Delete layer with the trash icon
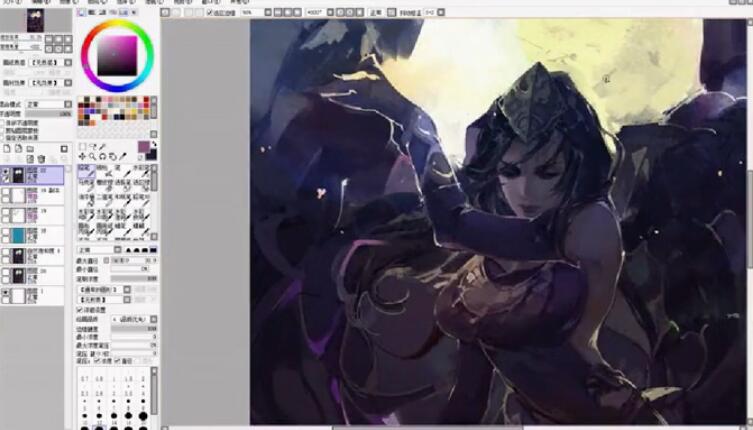Screen dimensions: 753x430 (42, 159)
